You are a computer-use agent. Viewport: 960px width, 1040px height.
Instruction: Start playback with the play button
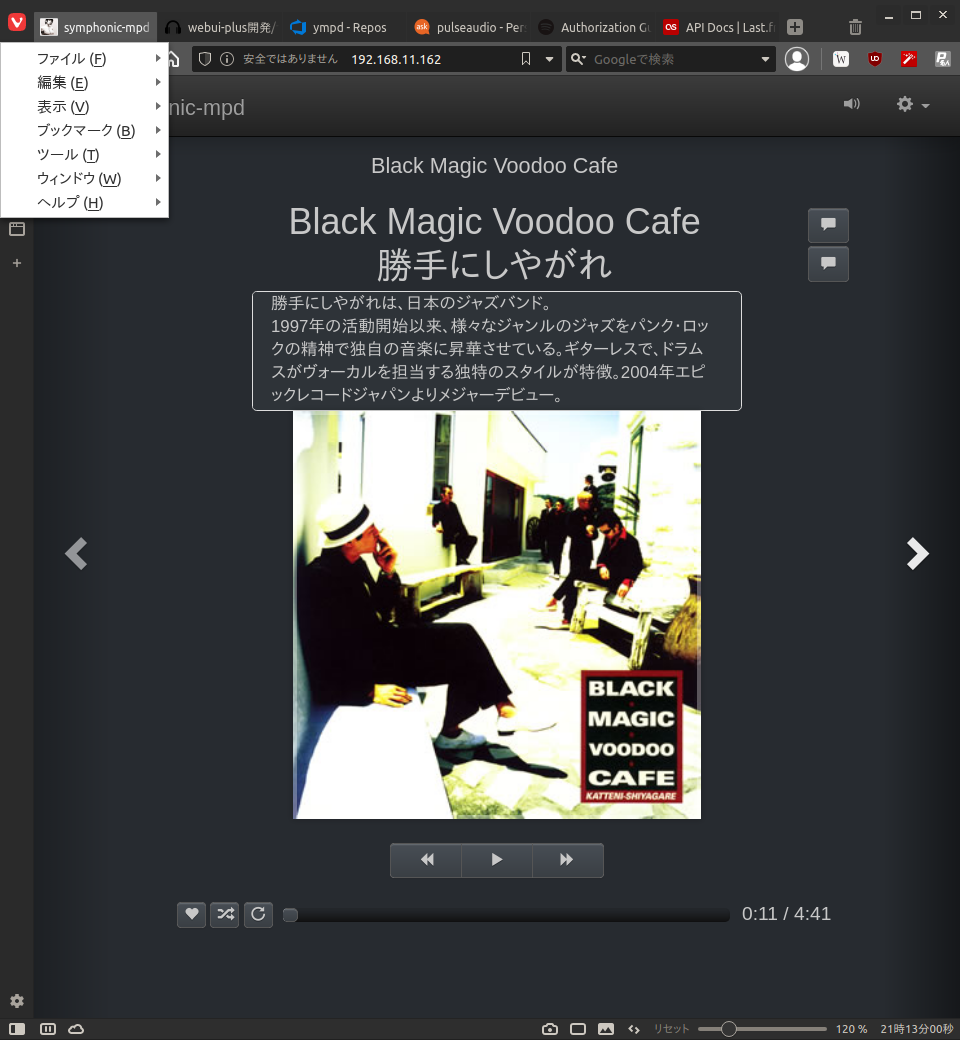497,860
